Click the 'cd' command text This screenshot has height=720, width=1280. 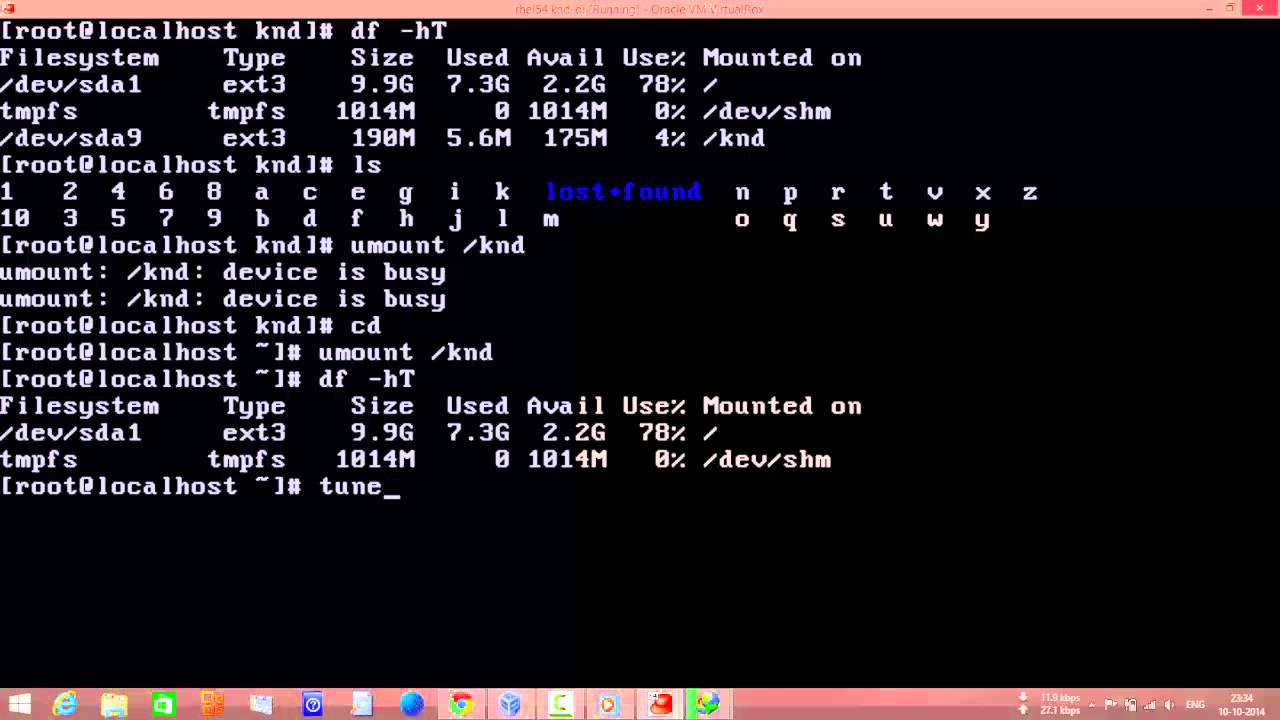coord(366,326)
